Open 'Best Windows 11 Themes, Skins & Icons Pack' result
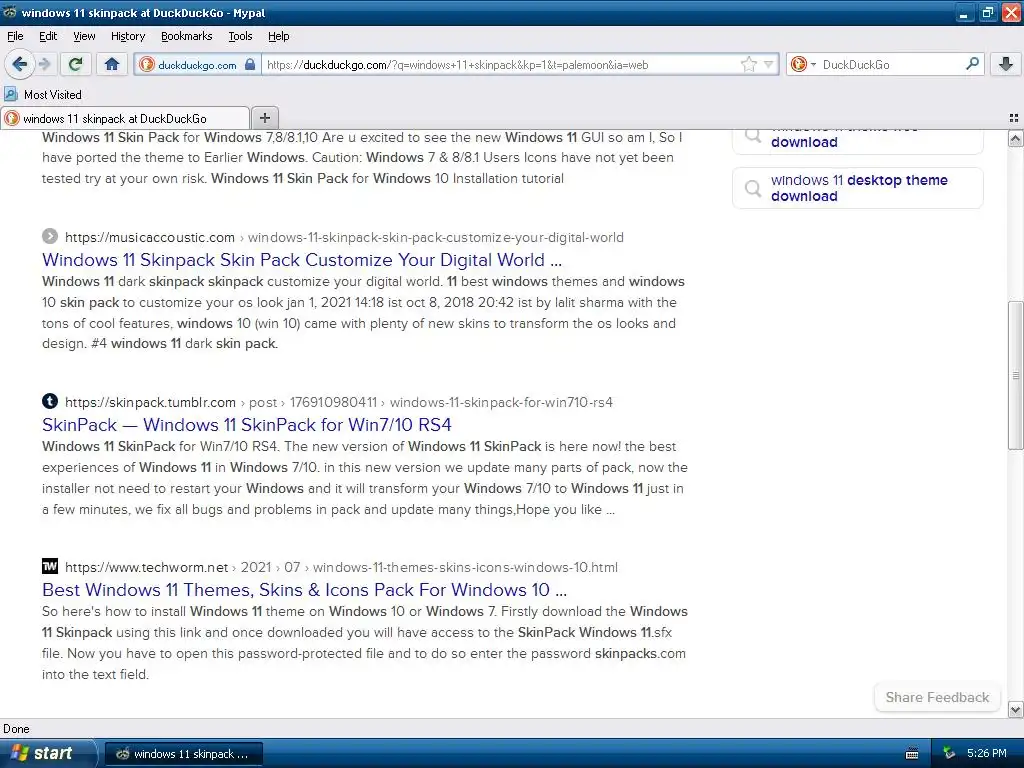This screenshot has width=1024, height=768. [304, 590]
